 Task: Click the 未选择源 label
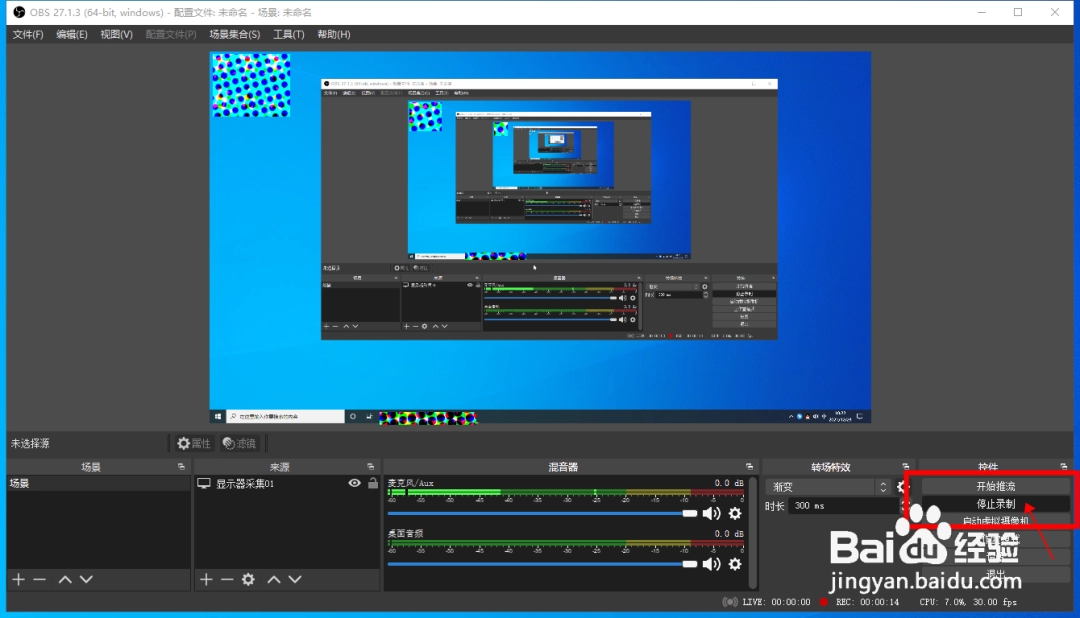pos(30,444)
